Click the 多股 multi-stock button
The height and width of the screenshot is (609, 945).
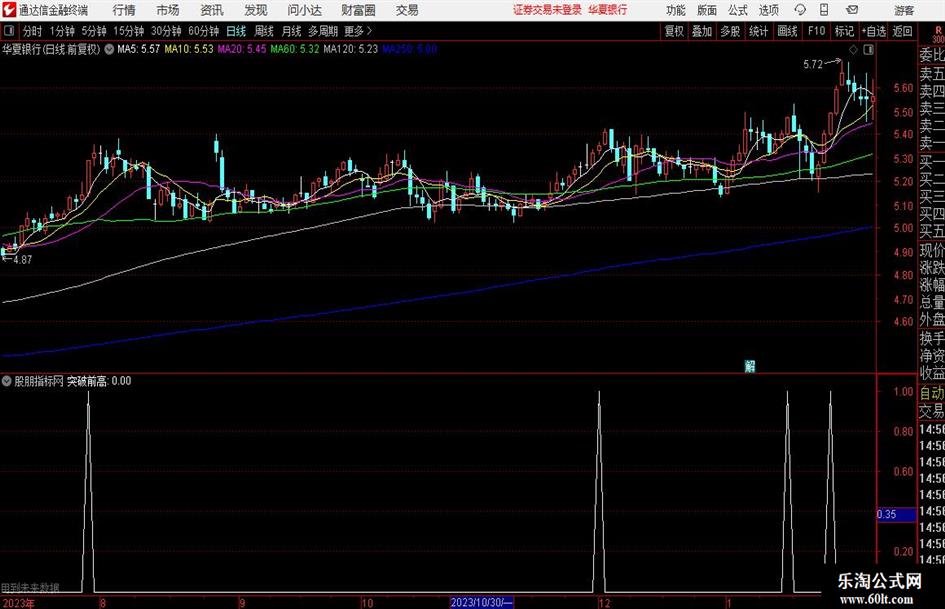(730, 31)
